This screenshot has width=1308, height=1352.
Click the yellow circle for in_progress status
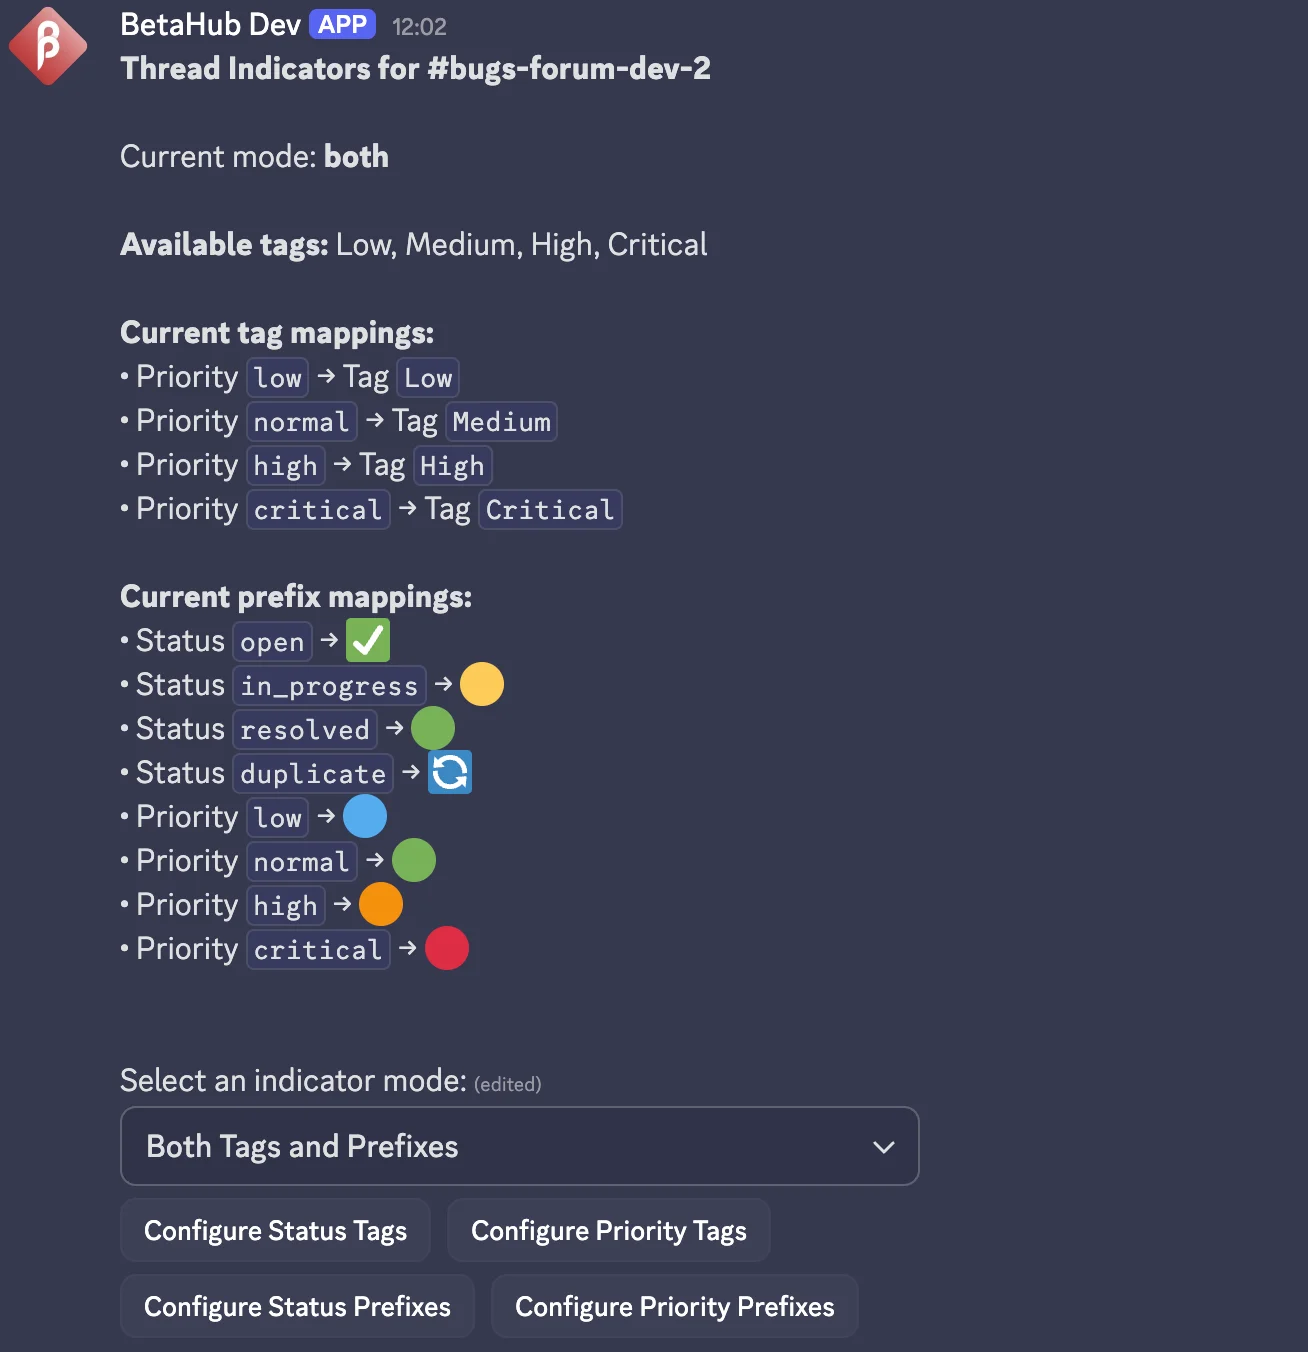pyautogui.click(x=482, y=684)
